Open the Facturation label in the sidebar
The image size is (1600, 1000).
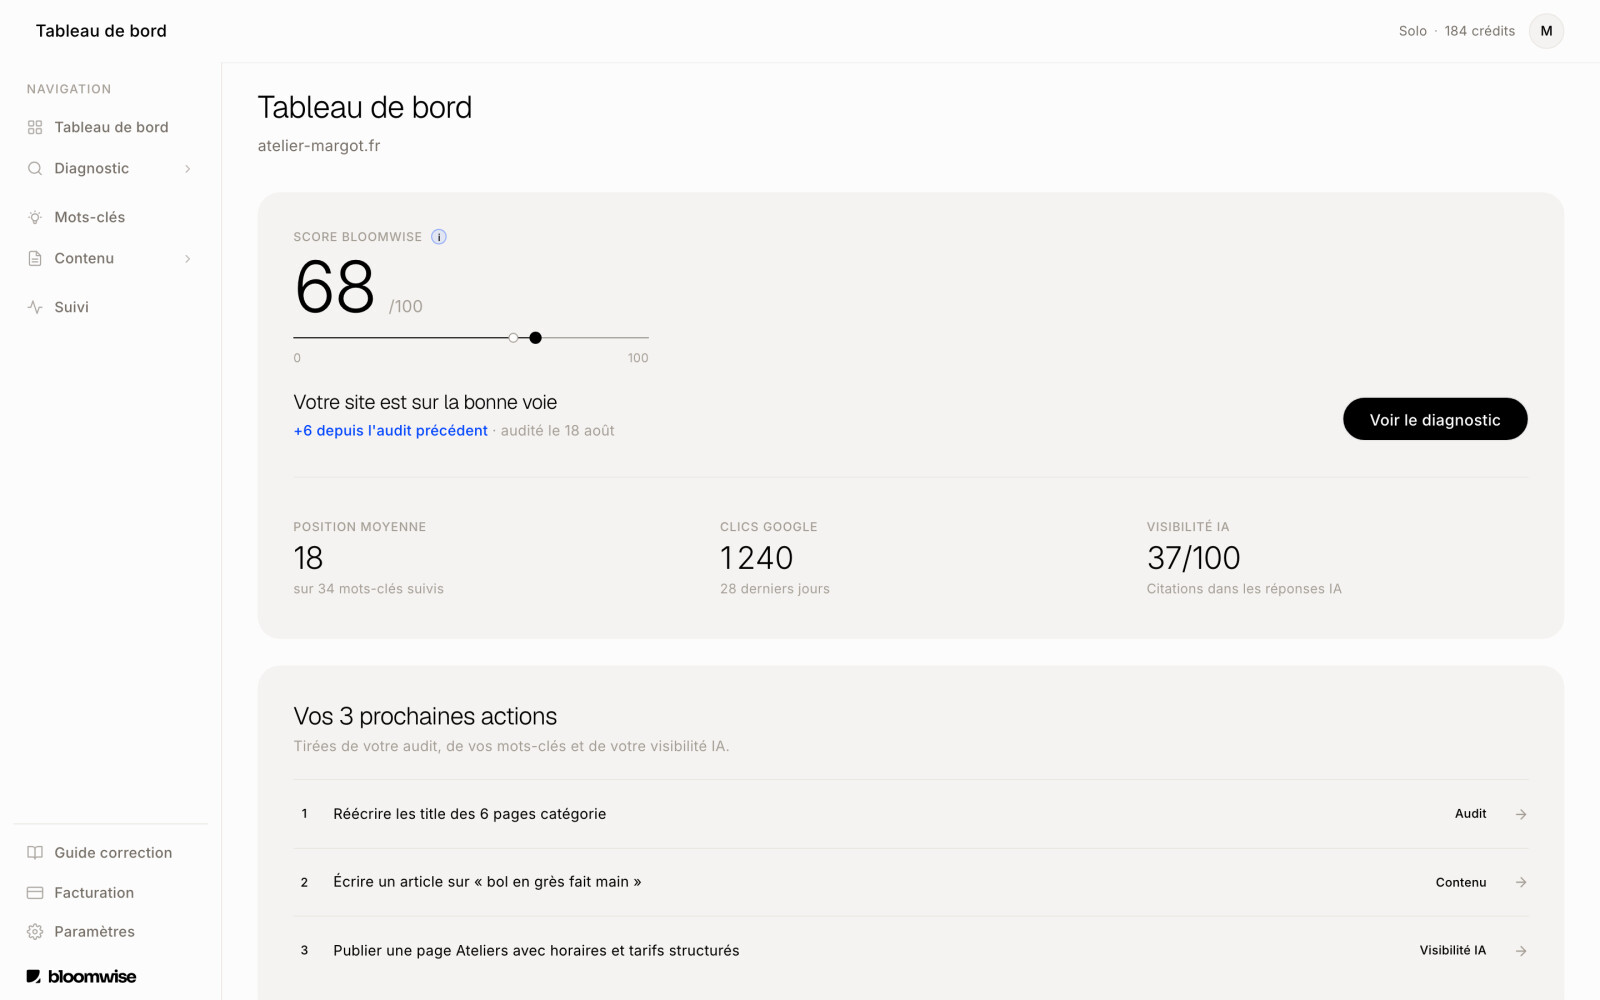pyautogui.click(x=94, y=893)
